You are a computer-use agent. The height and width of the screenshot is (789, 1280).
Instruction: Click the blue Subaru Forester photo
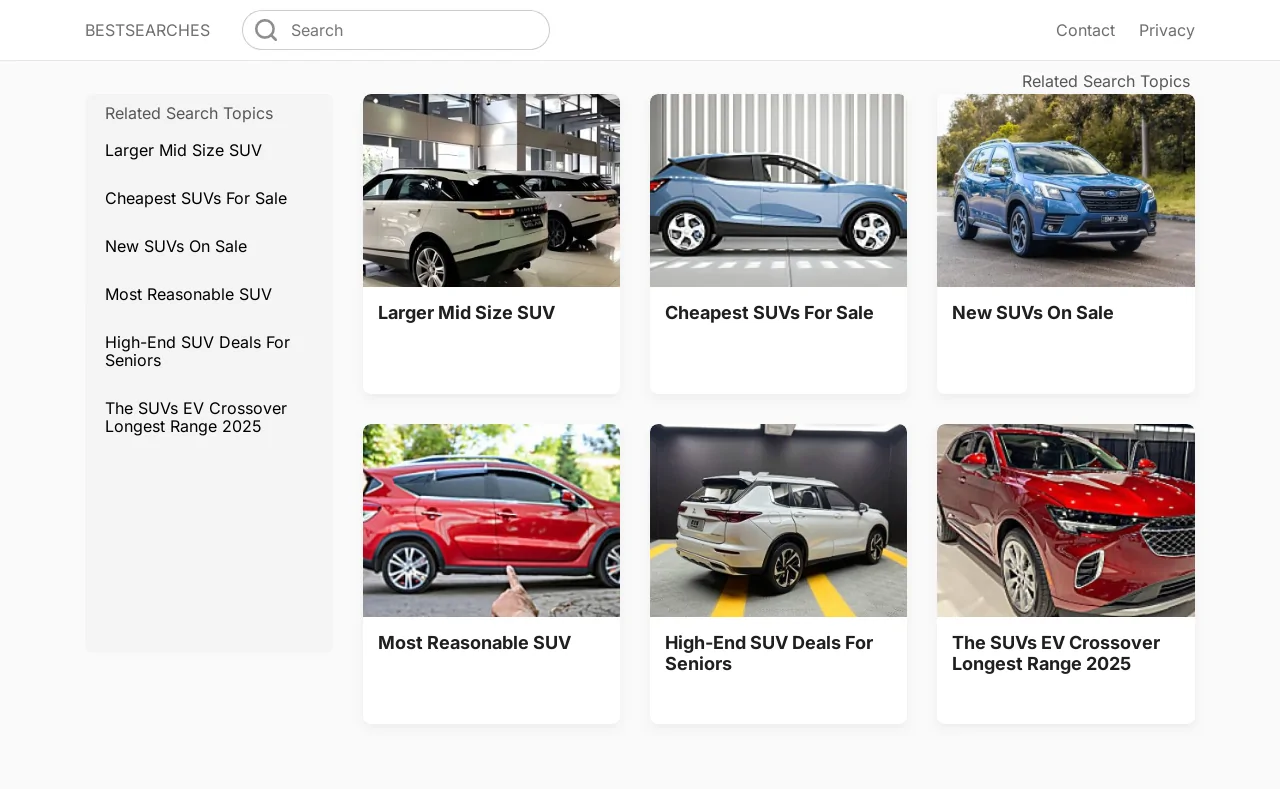(1065, 190)
